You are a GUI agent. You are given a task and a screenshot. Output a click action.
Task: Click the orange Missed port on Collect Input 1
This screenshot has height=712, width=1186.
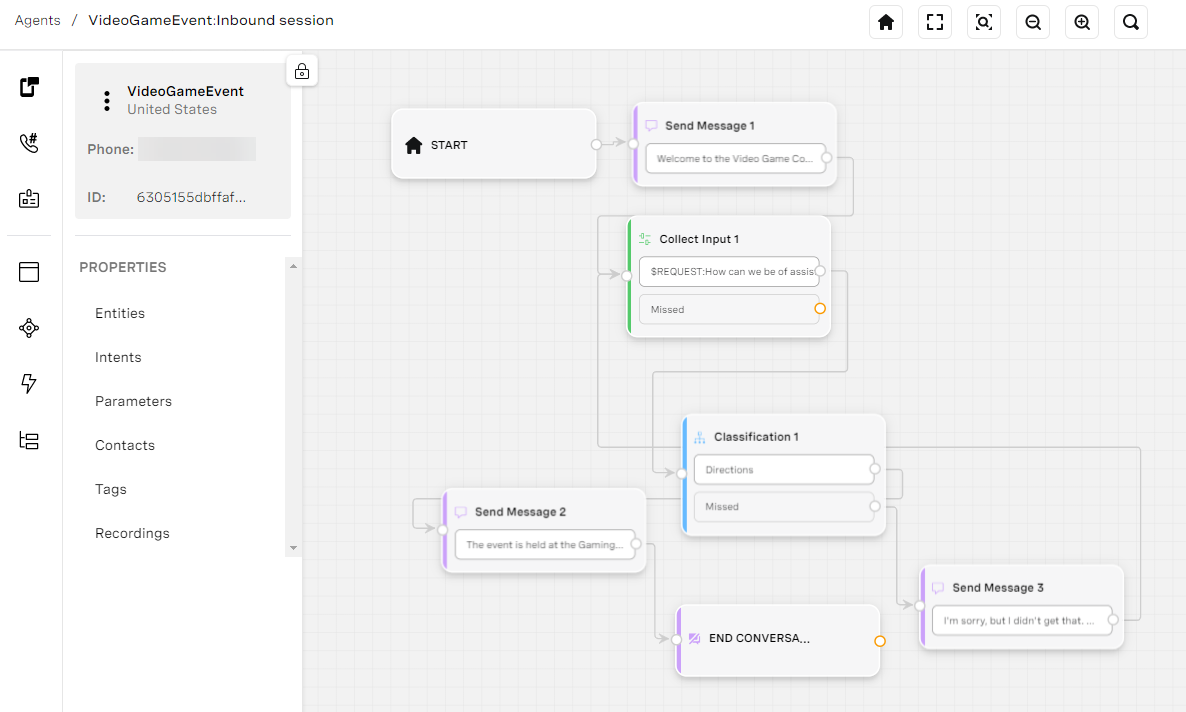[820, 309]
